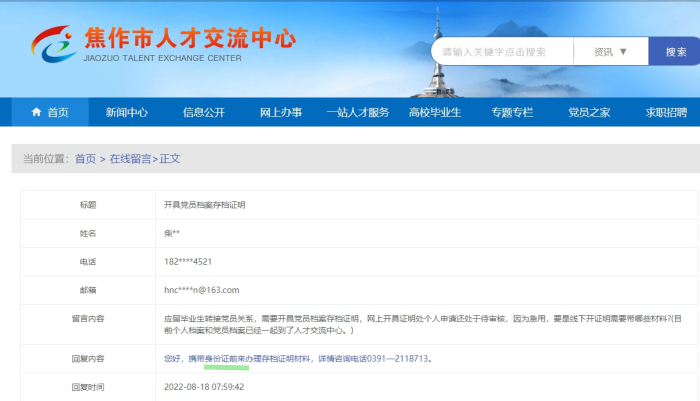Click the 焦作市人才交流中心 site title

(191, 38)
